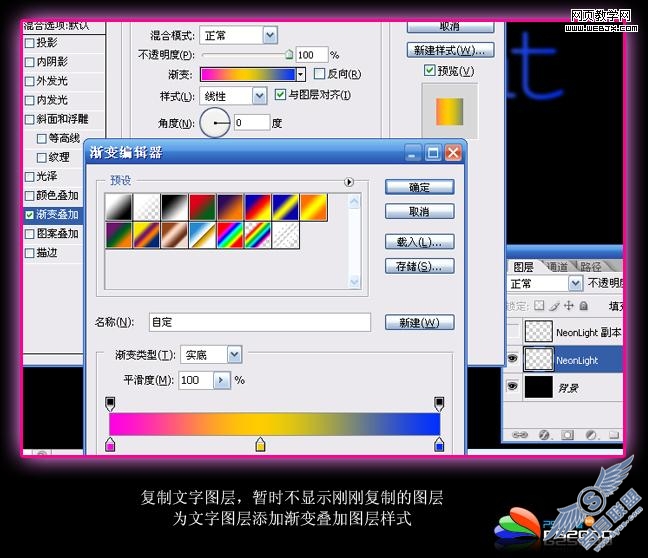Pick the blue-red-yellow gradient preset
This screenshot has width=648, height=558.
tap(258, 207)
